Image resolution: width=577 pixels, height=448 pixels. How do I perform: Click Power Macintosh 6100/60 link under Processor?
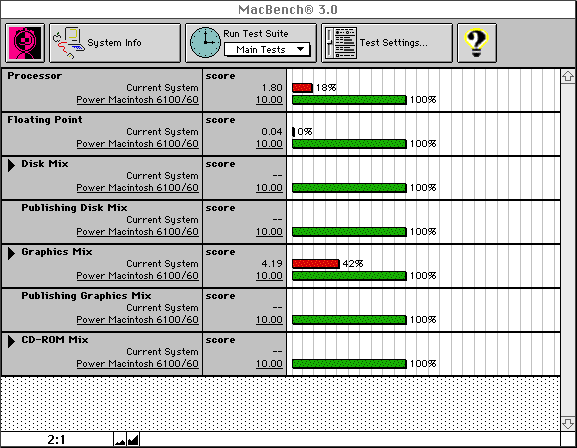pos(137,100)
